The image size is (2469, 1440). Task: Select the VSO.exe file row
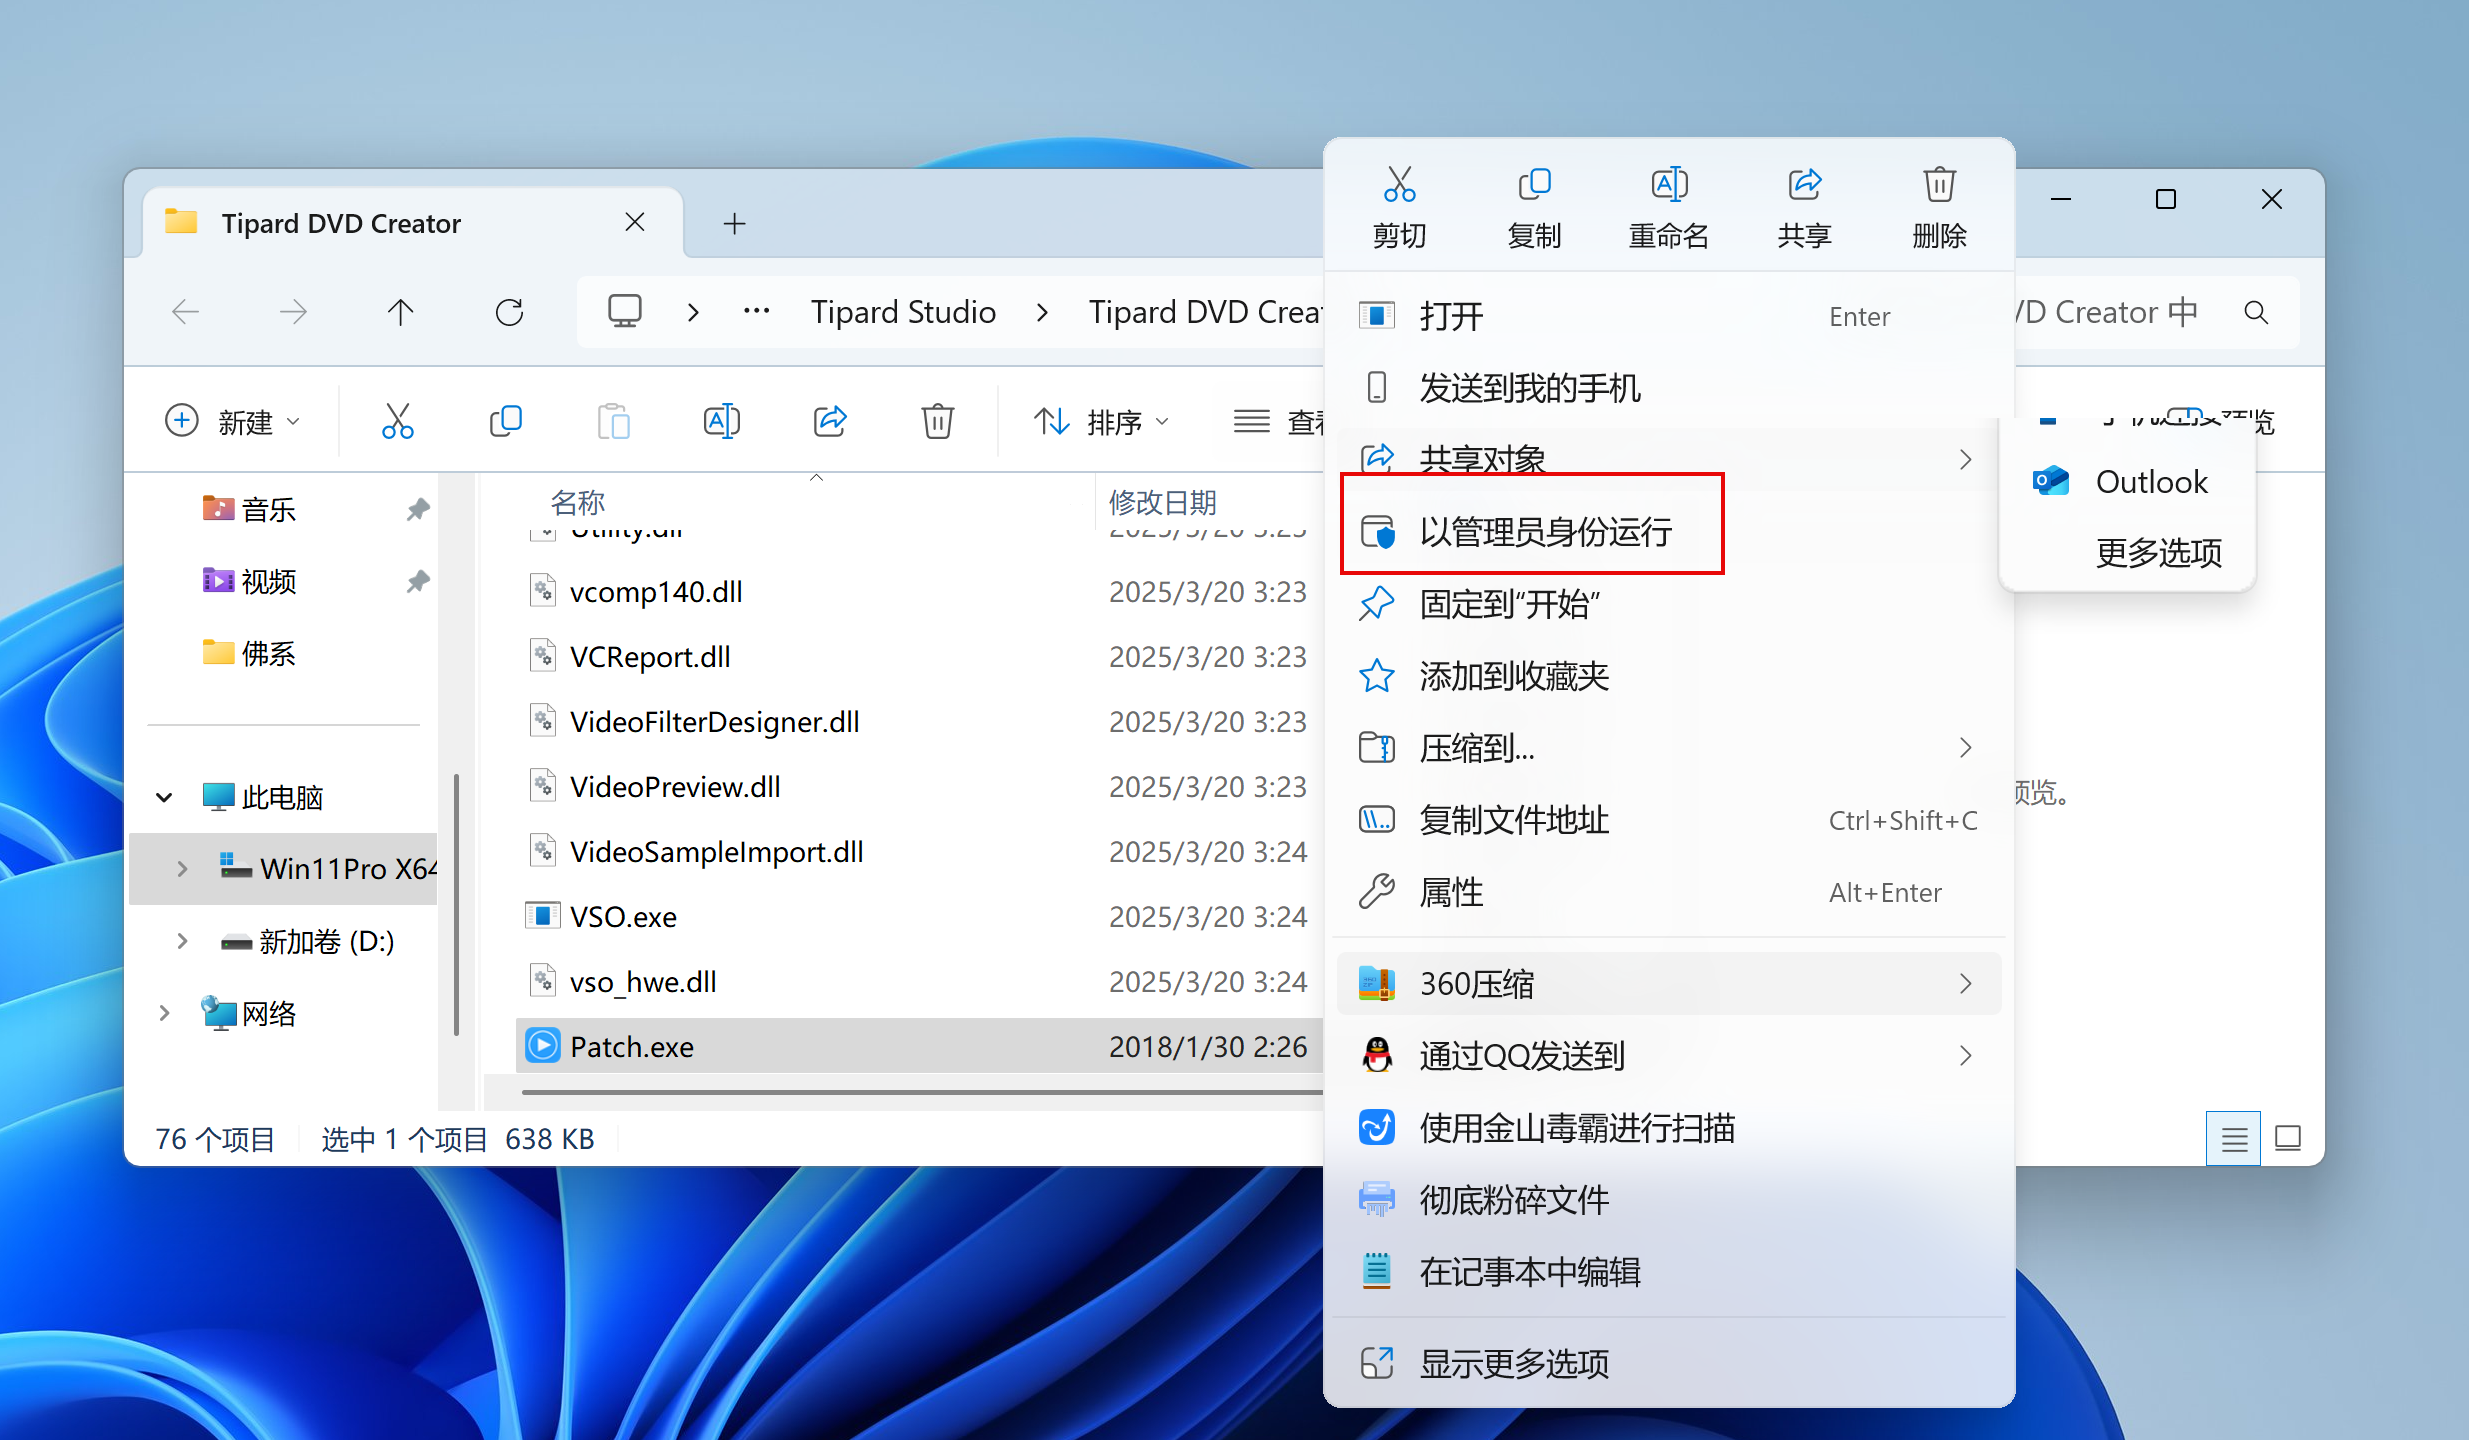click(x=623, y=916)
